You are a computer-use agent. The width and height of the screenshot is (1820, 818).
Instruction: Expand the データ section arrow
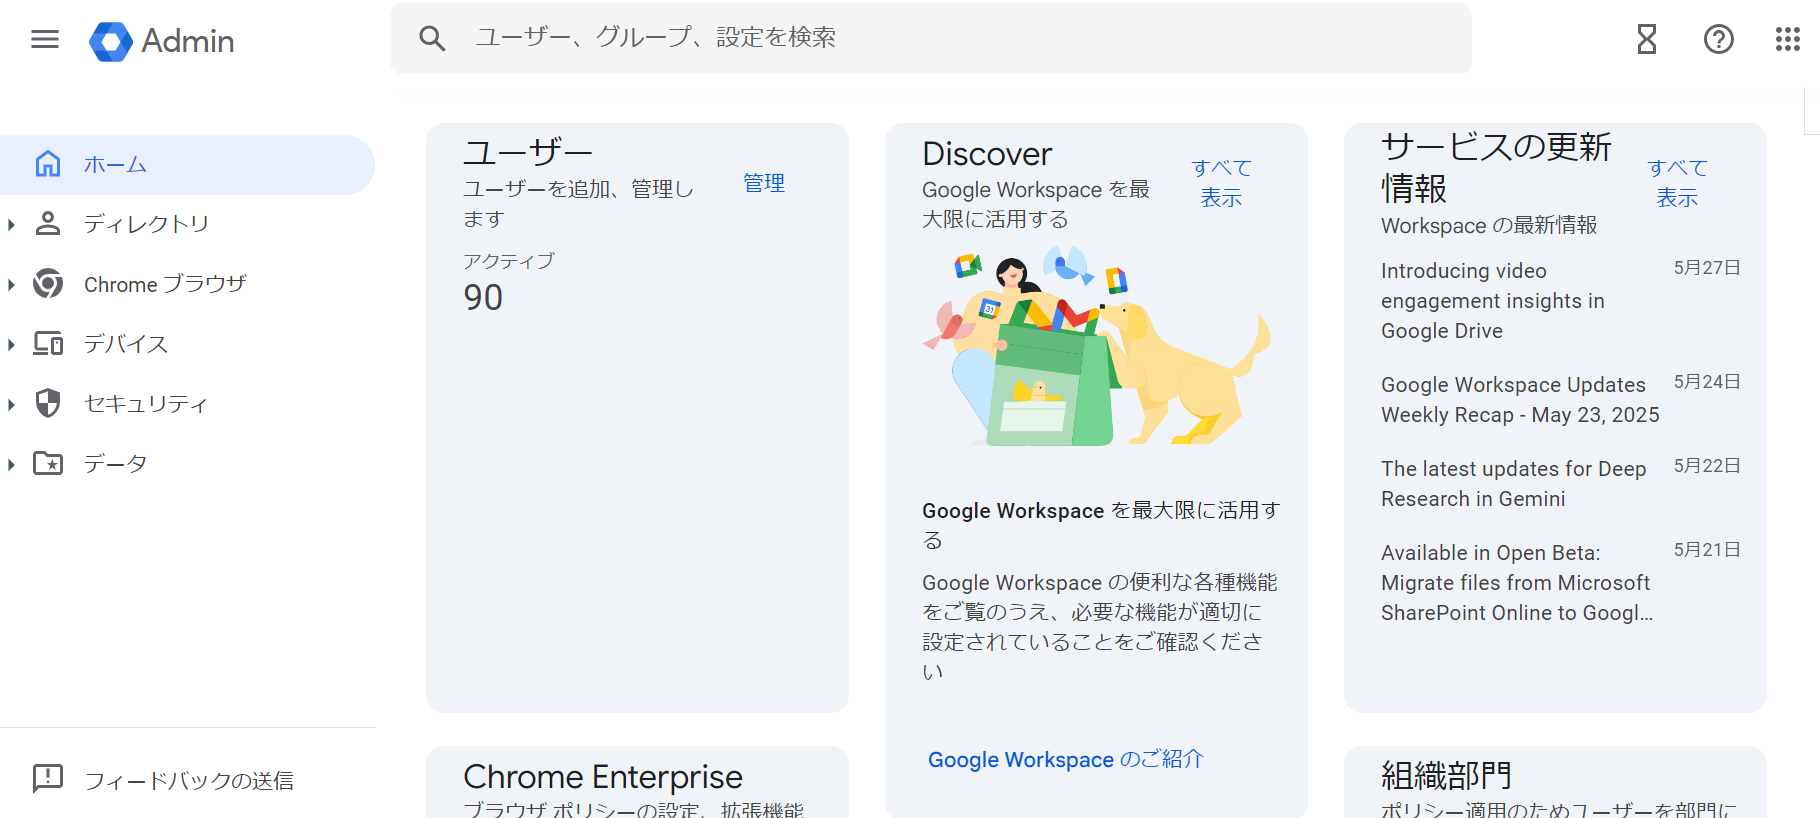tap(11, 464)
